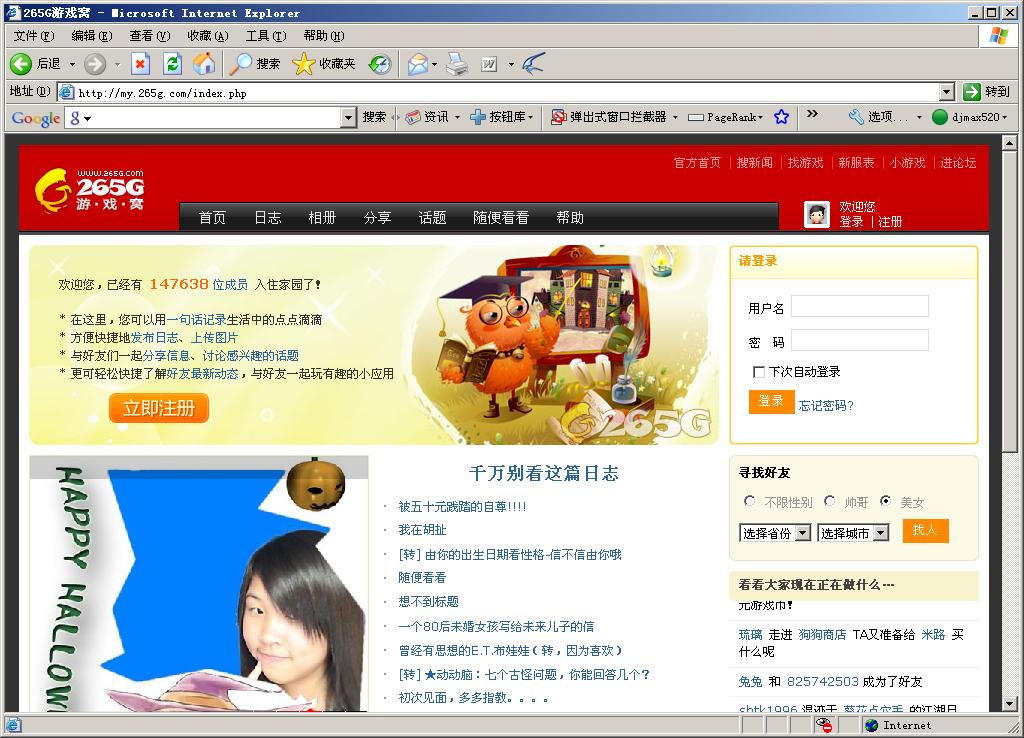The image size is (1024, 738).
Task: Open 帮助(H) menu
Action: [x=324, y=36]
